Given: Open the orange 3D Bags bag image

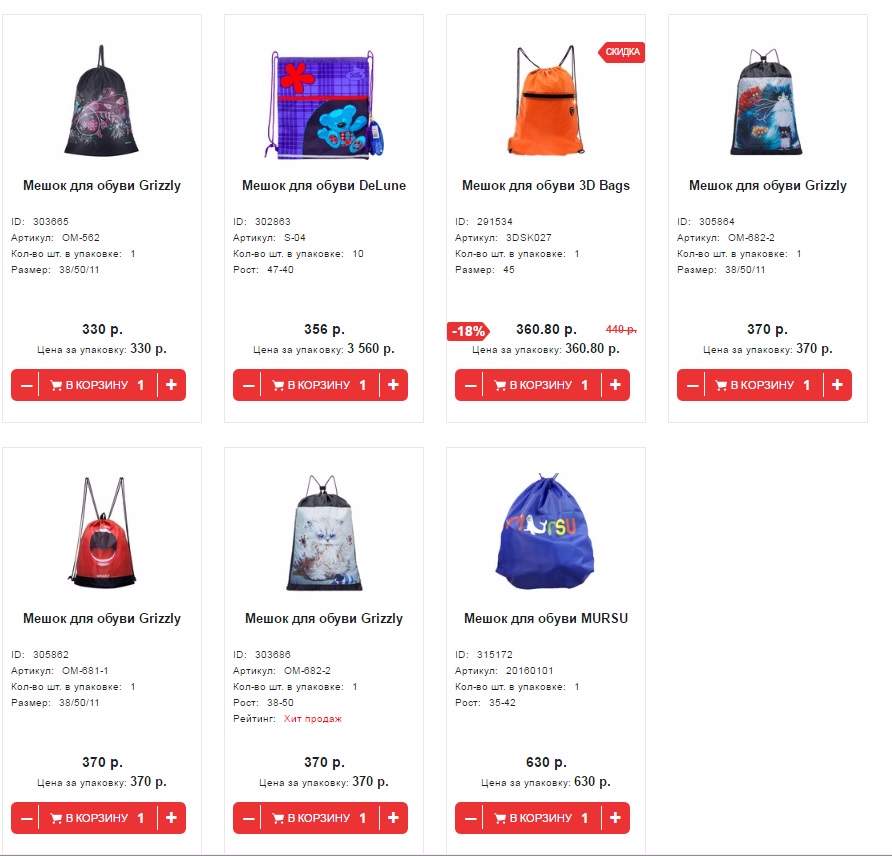Looking at the screenshot, I should [546, 100].
